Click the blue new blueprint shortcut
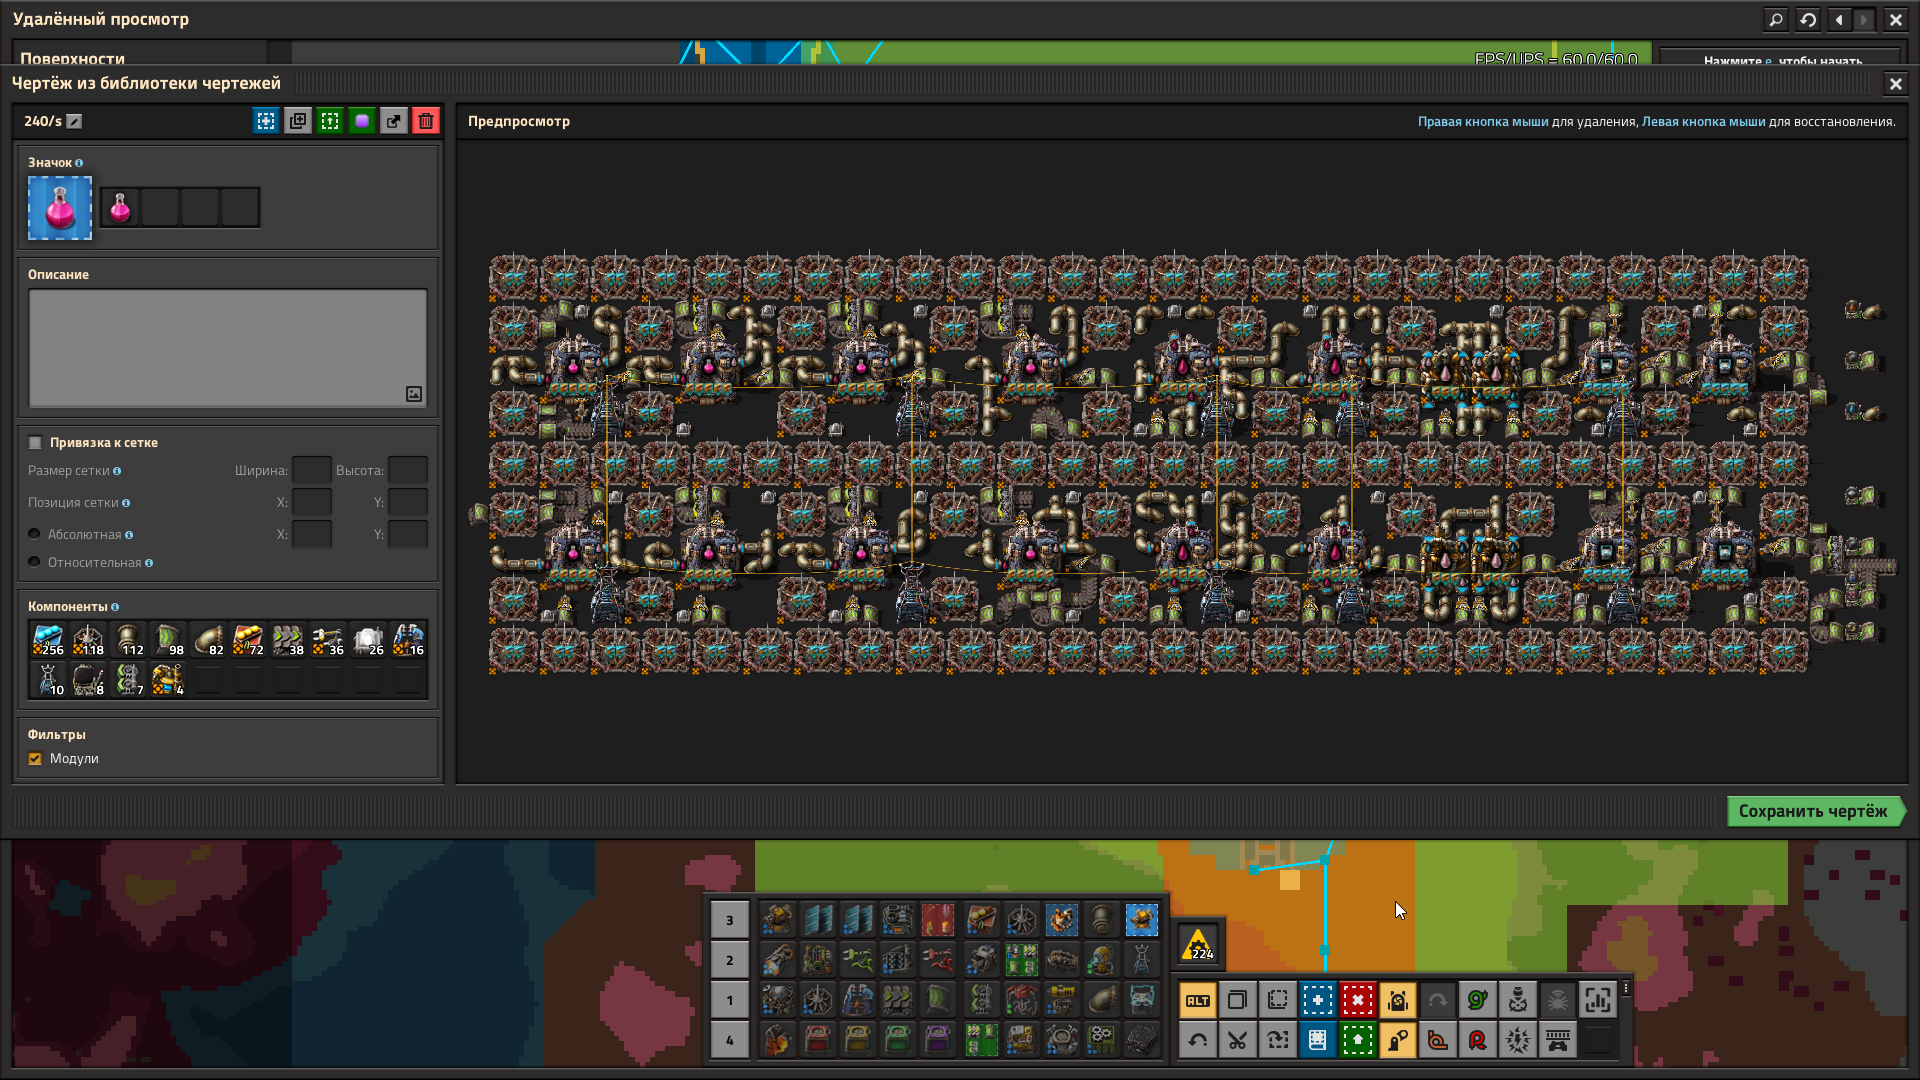 click(1317, 1000)
